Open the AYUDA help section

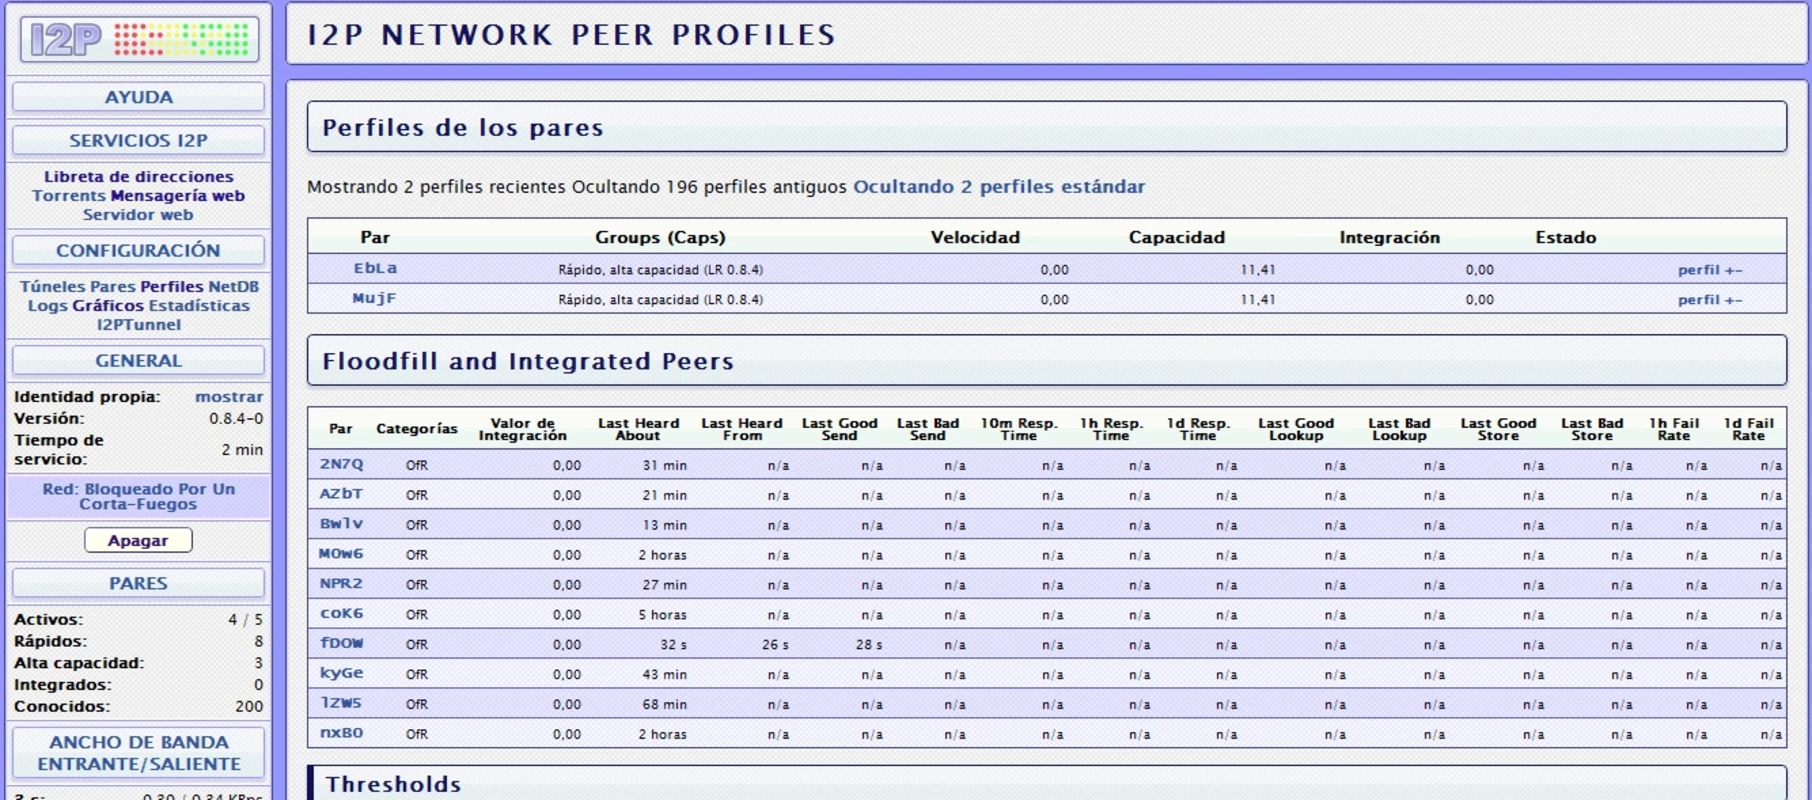(139, 97)
